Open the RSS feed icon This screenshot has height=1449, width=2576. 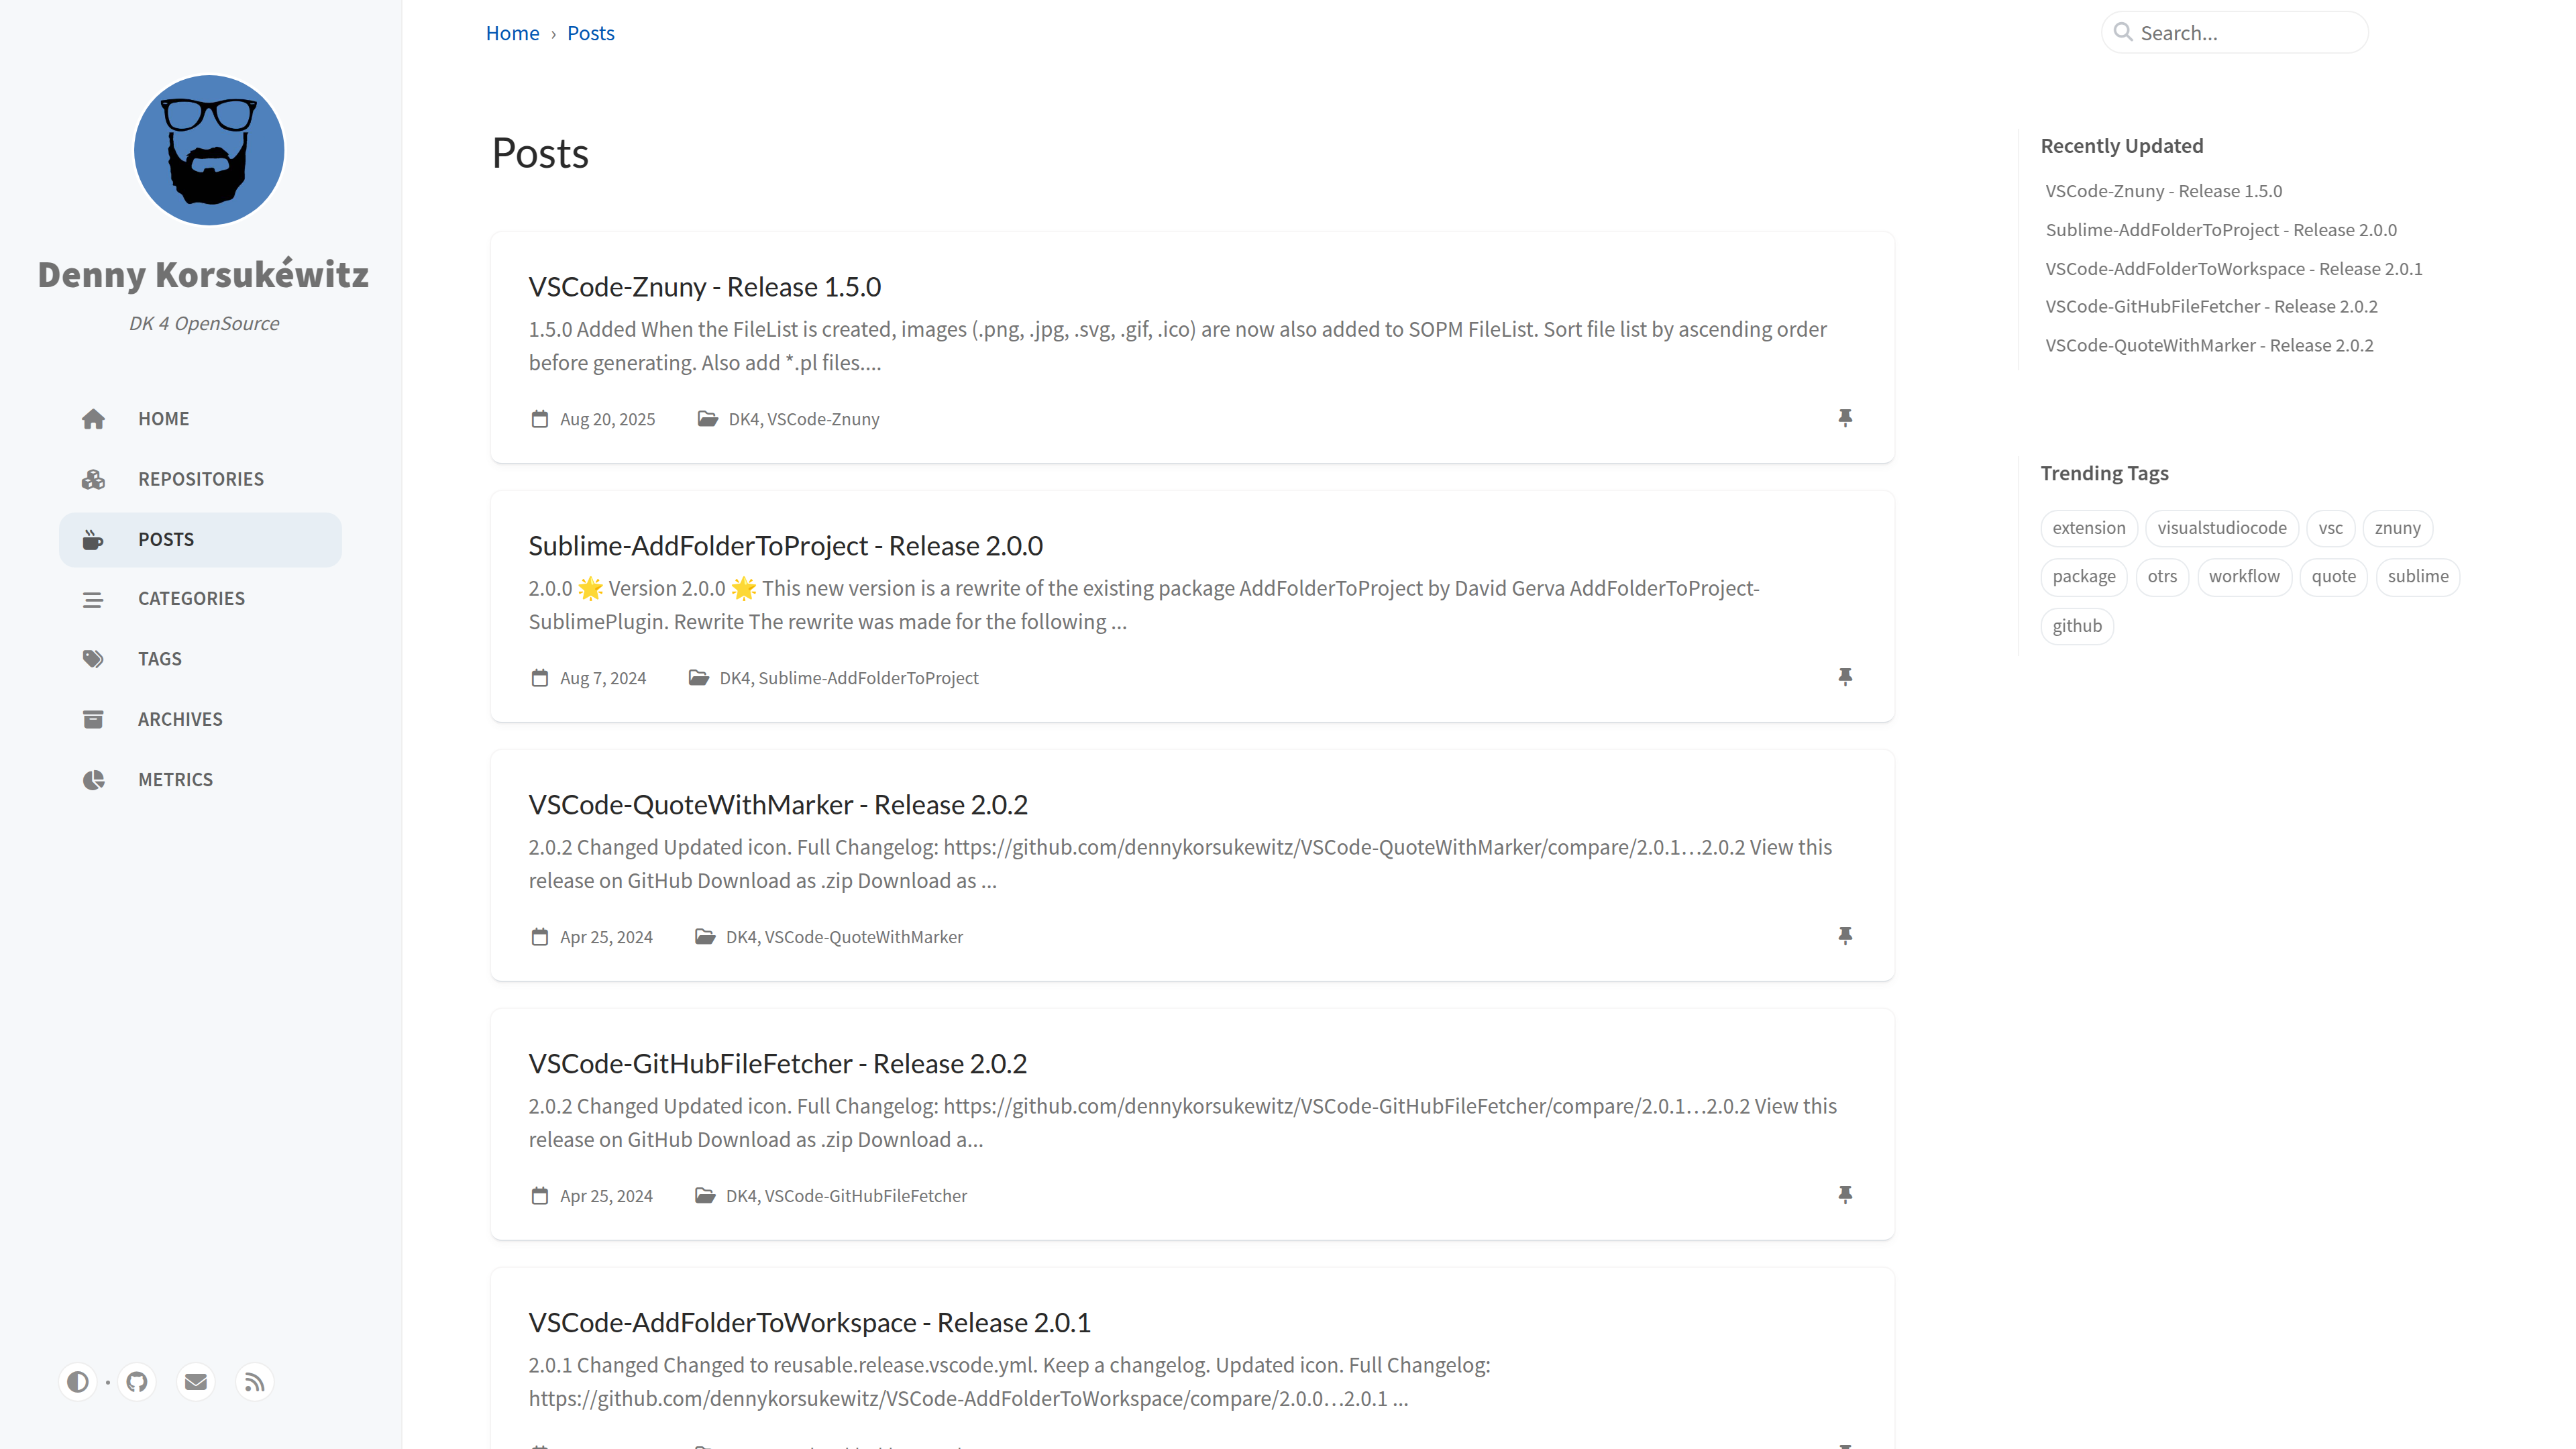[x=255, y=1382]
